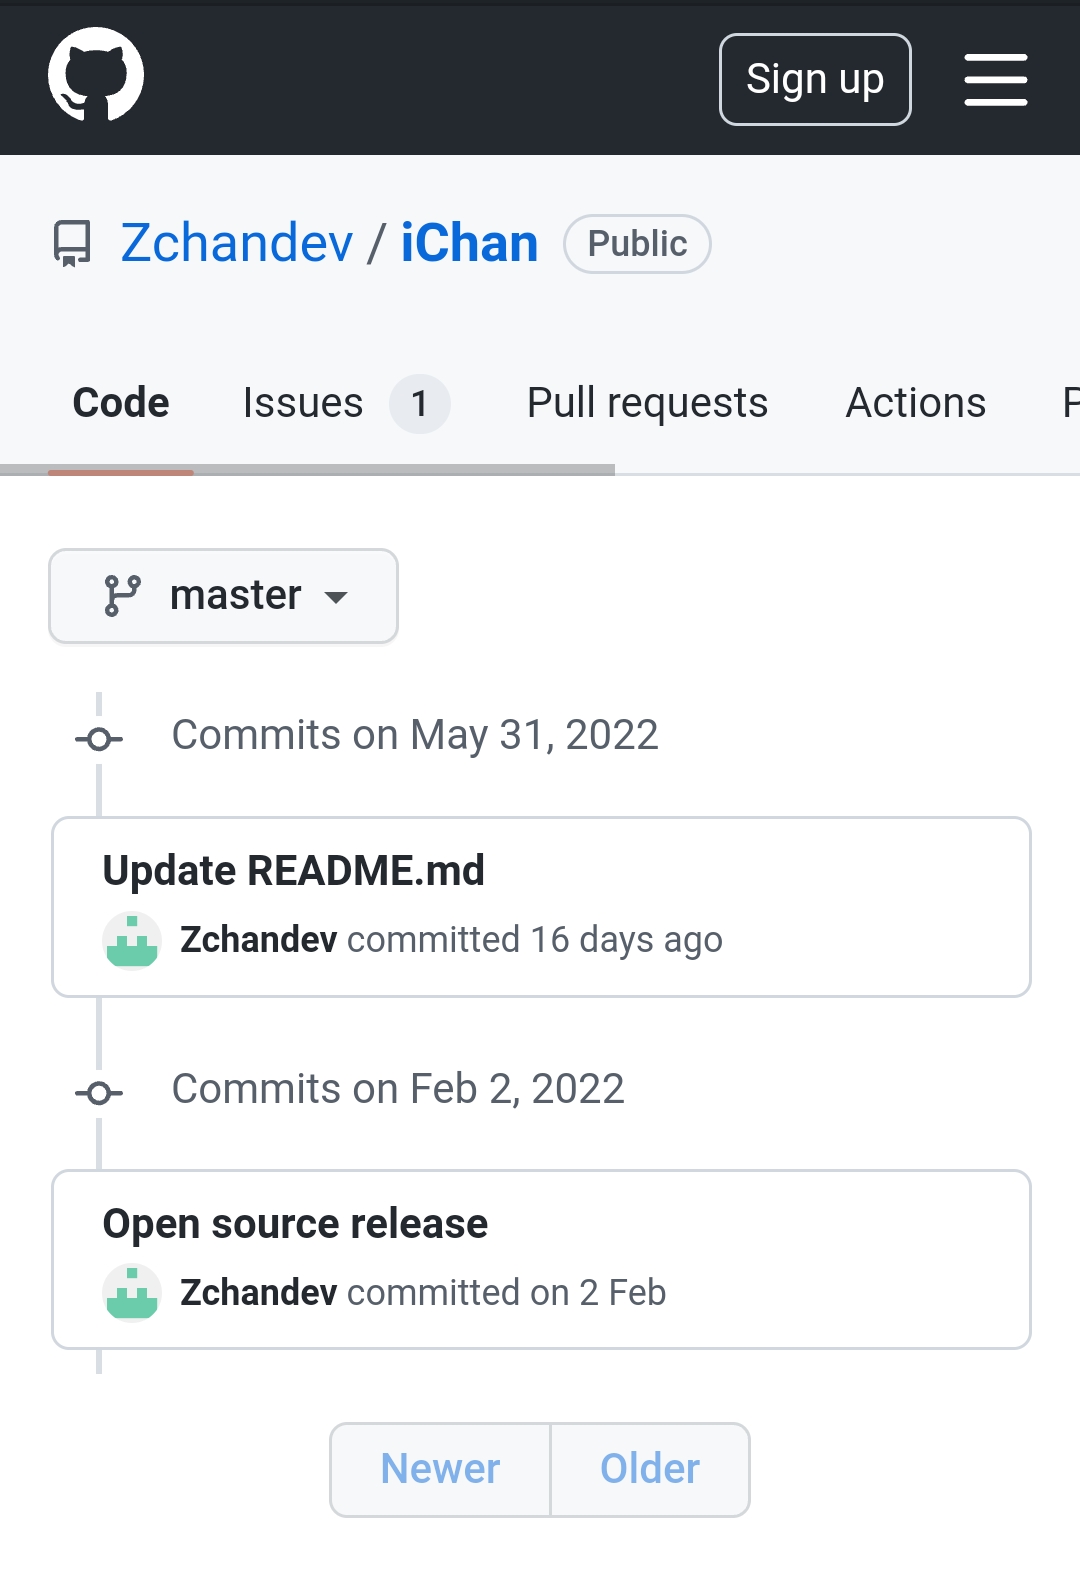The image size is (1080, 1577).
Task: Click the Older pagination button
Action: coord(650,1469)
